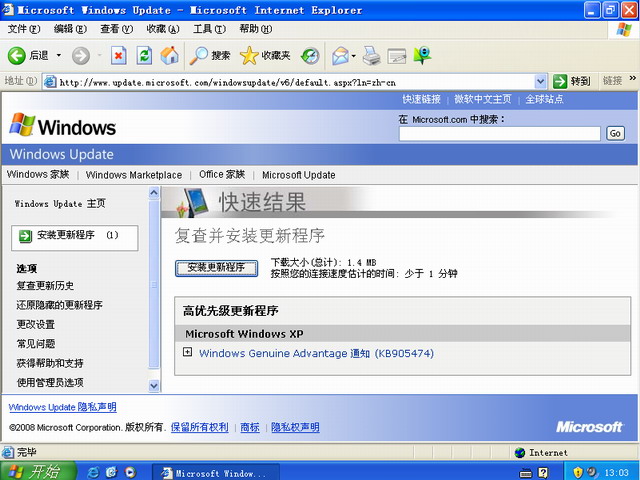Click second Quick Launch icon

pos(111,472)
